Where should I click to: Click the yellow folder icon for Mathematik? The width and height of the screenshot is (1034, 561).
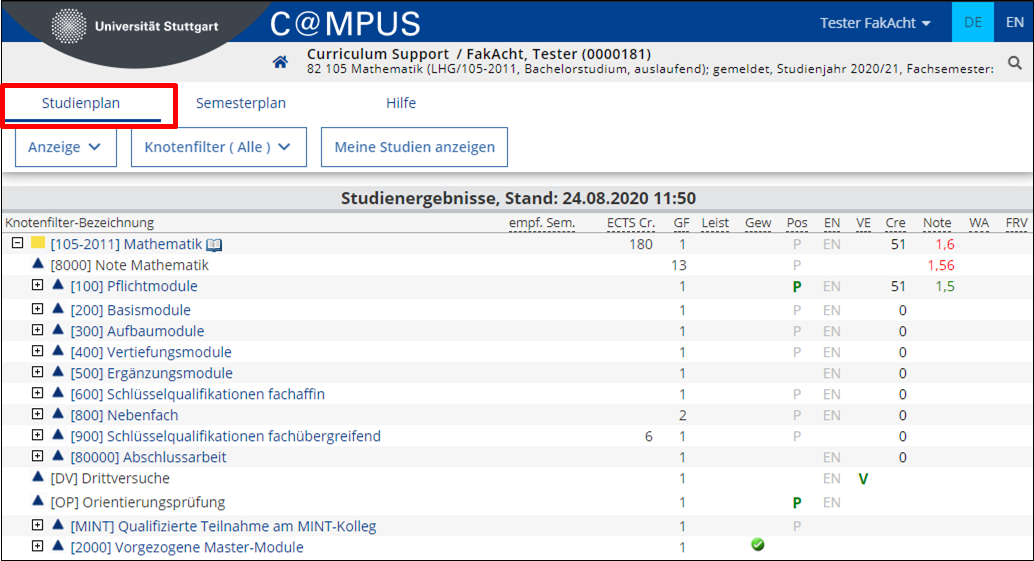click(x=38, y=243)
